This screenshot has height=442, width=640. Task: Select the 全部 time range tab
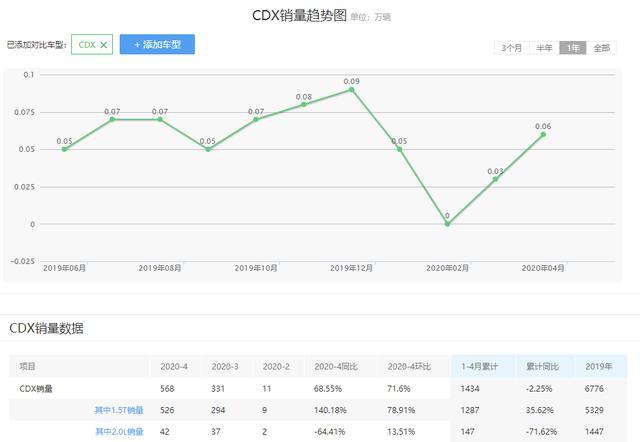pos(601,48)
